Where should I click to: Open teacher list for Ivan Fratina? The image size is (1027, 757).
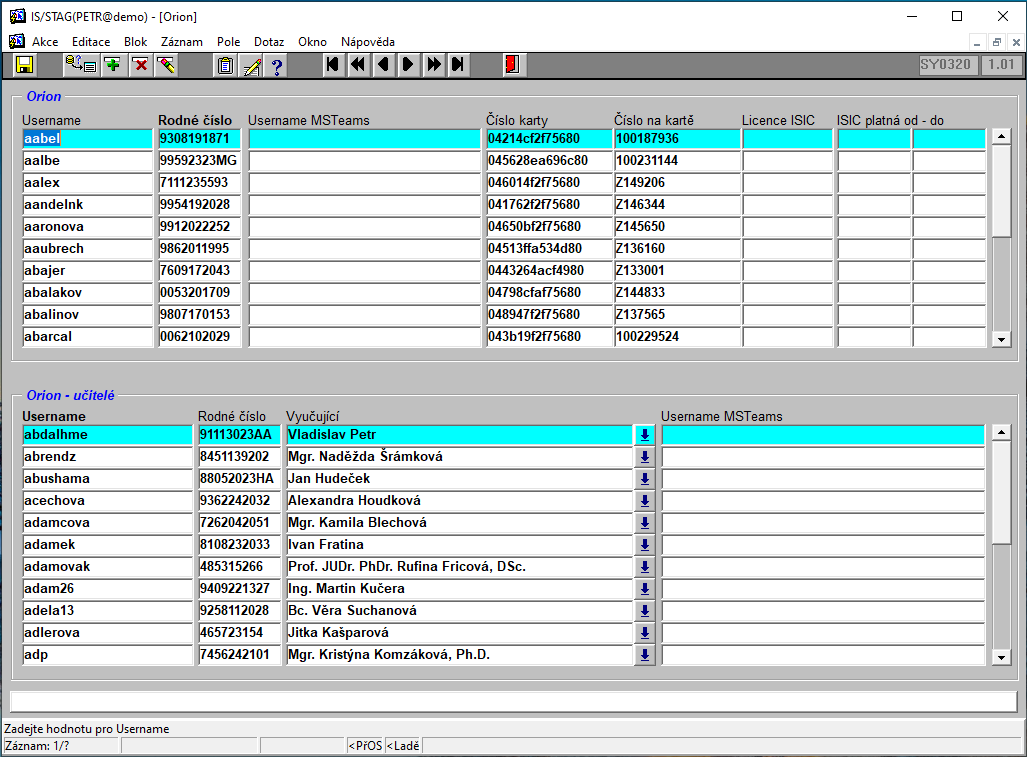tap(644, 545)
